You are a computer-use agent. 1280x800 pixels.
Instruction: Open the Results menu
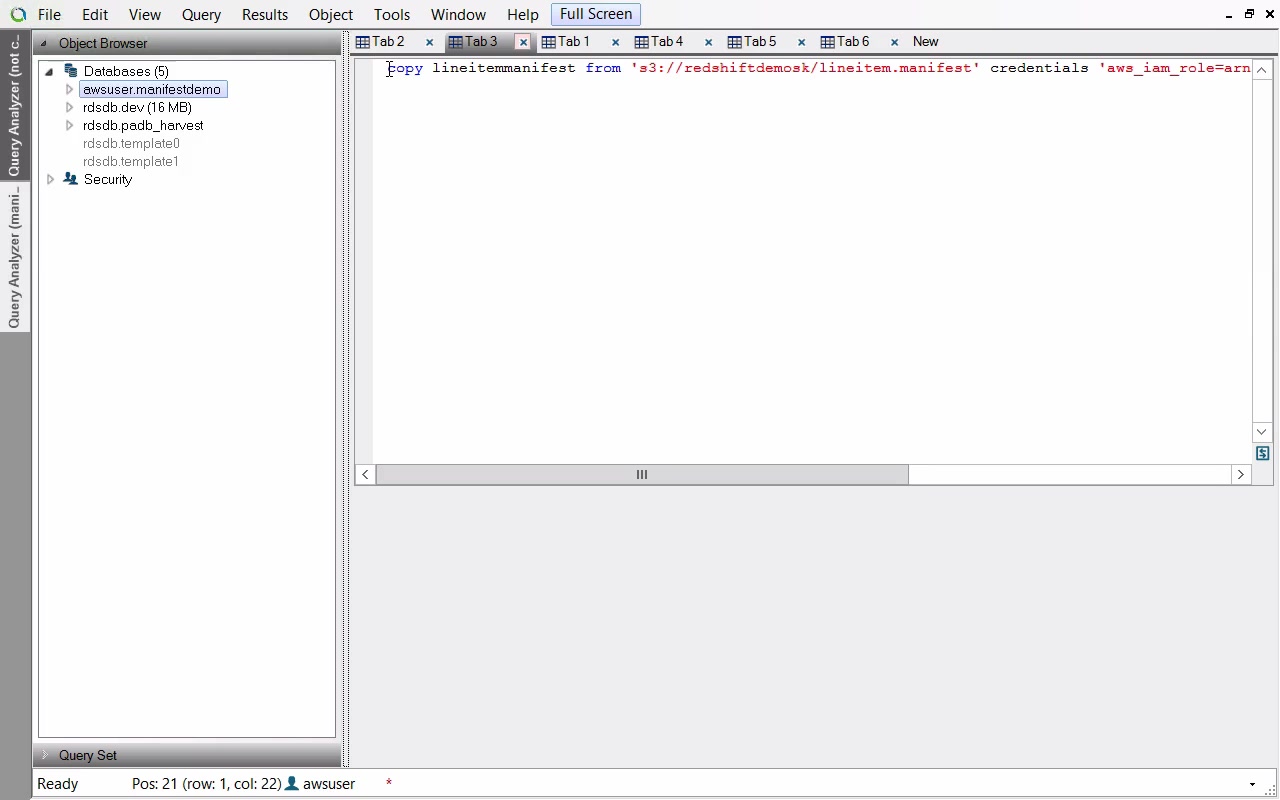click(265, 15)
